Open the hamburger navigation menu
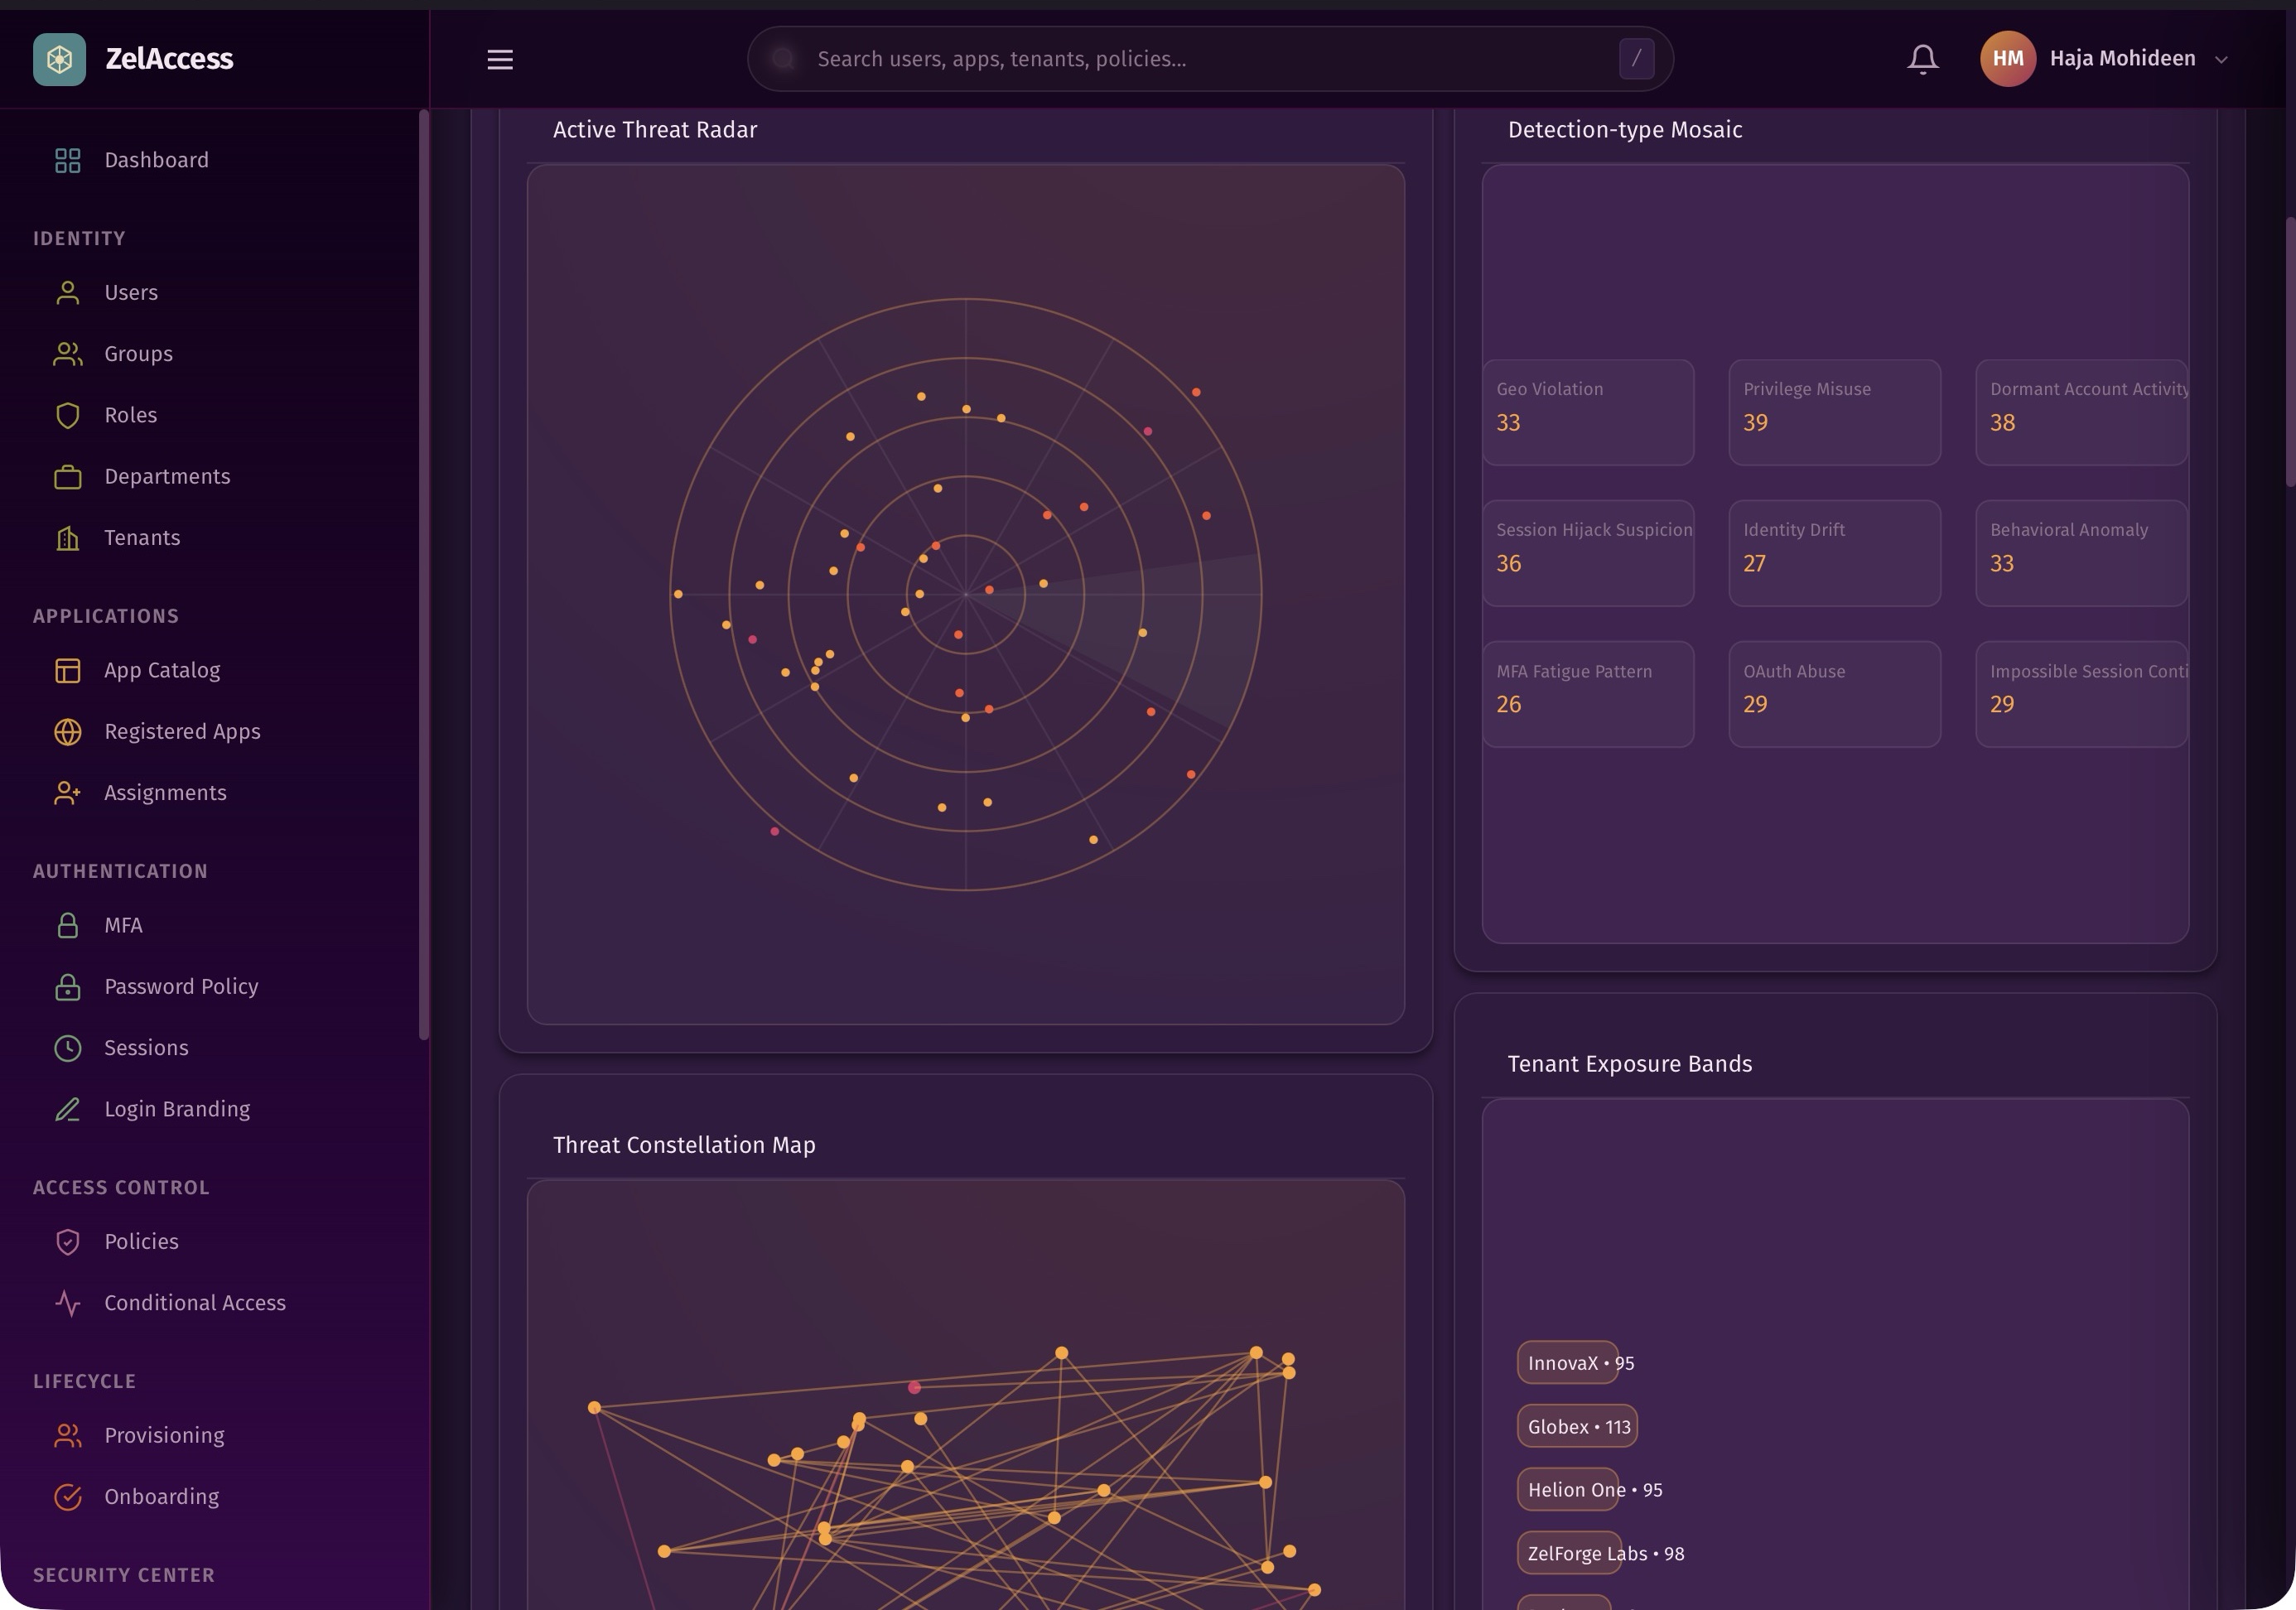Image resolution: width=2296 pixels, height=1610 pixels. coord(499,59)
